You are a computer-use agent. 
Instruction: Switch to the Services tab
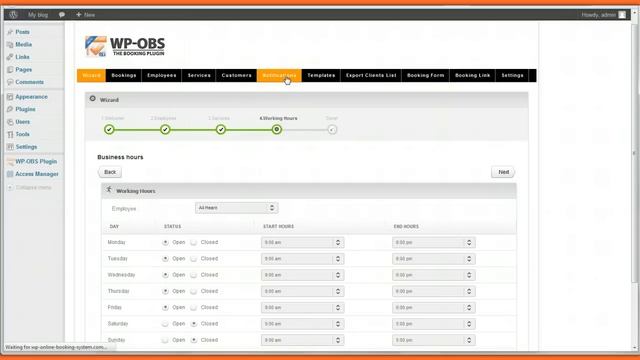pos(199,76)
